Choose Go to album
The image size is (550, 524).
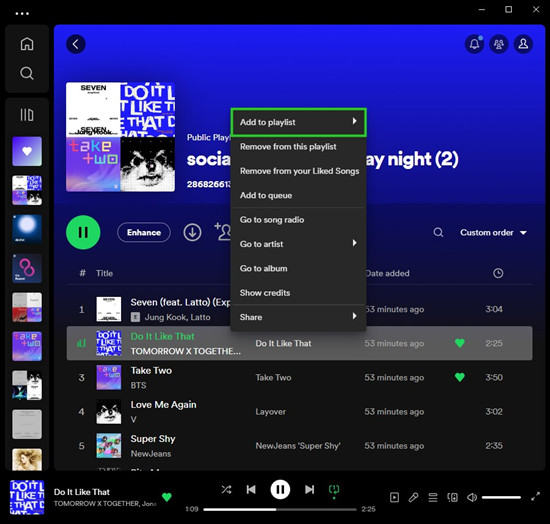point(299,269)
